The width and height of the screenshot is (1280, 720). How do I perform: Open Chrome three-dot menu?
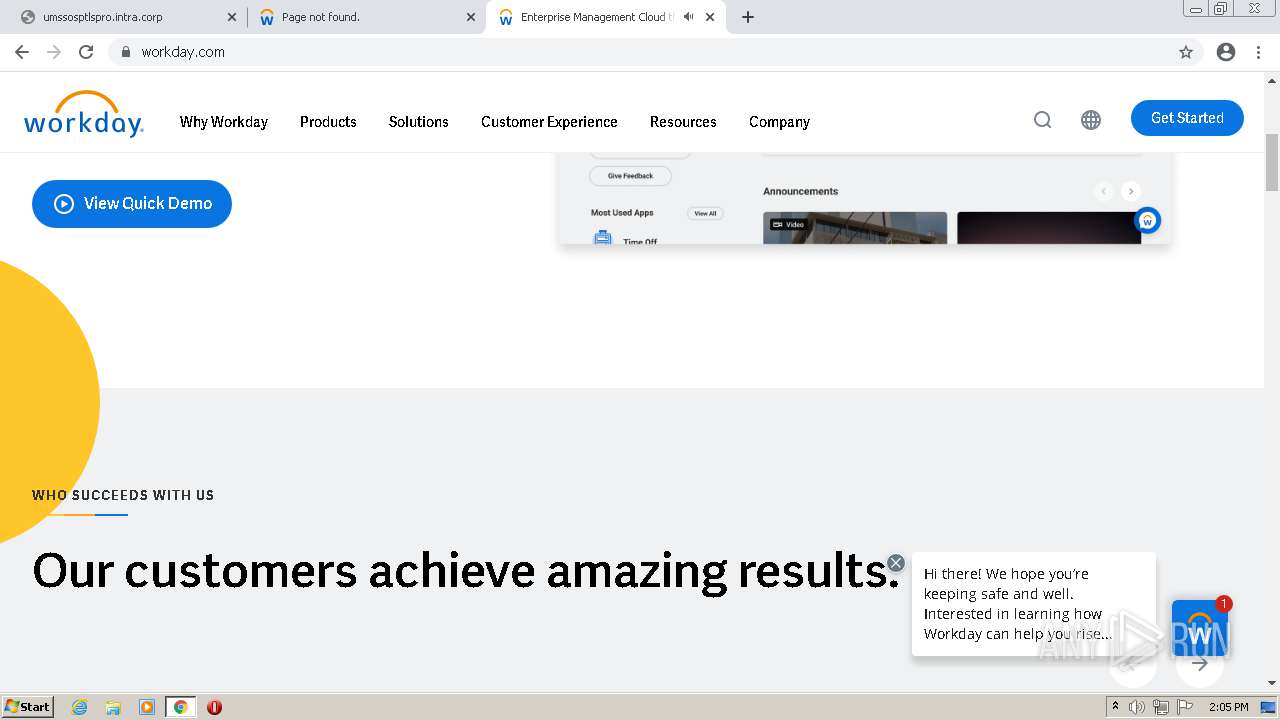click(x=1258, y=52)
